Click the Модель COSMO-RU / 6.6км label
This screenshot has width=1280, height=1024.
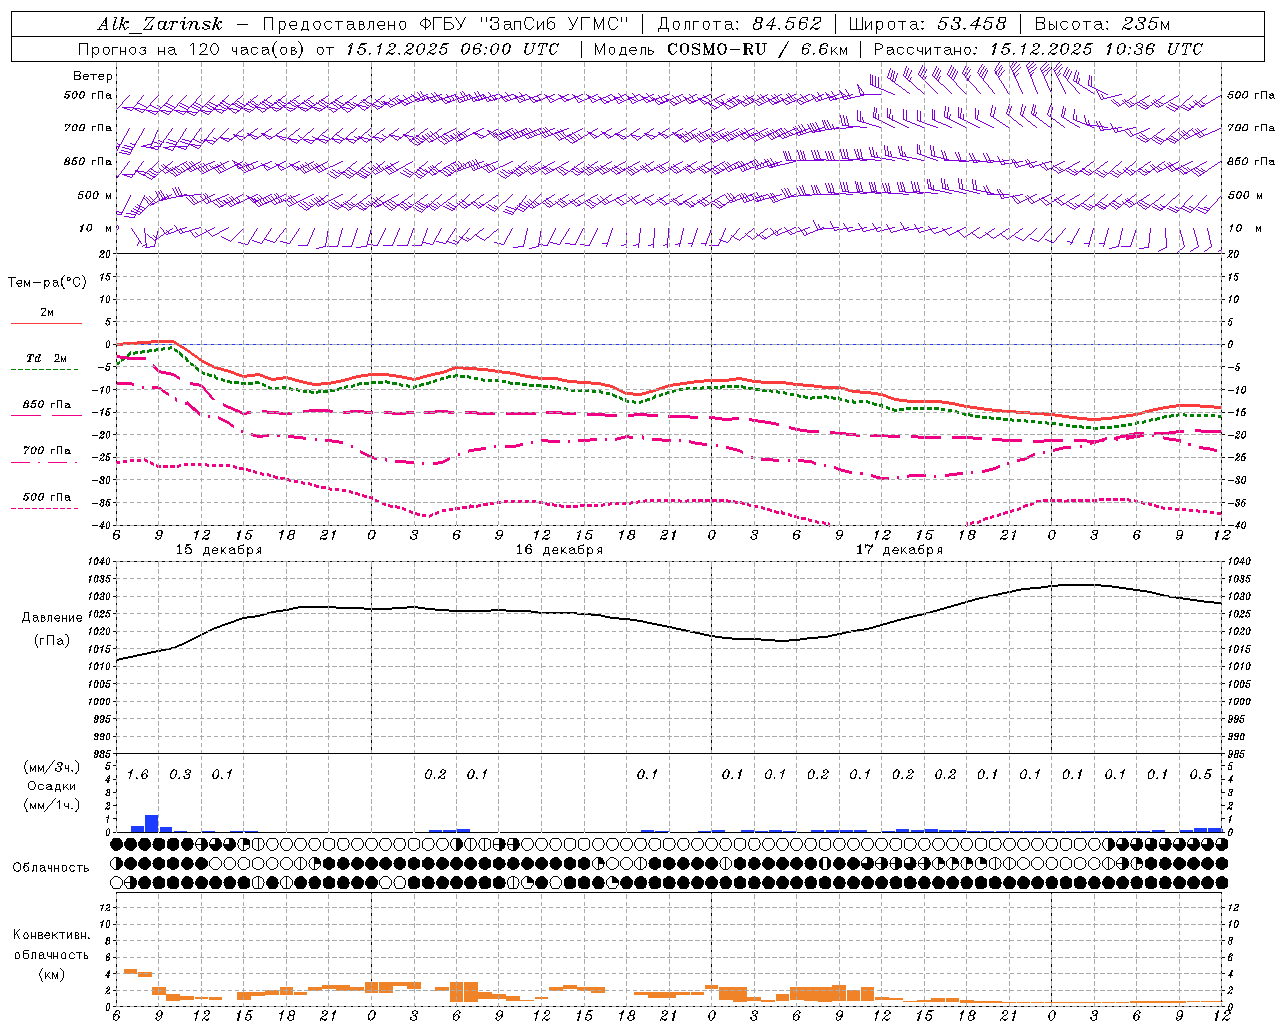(x=720, y=49)
